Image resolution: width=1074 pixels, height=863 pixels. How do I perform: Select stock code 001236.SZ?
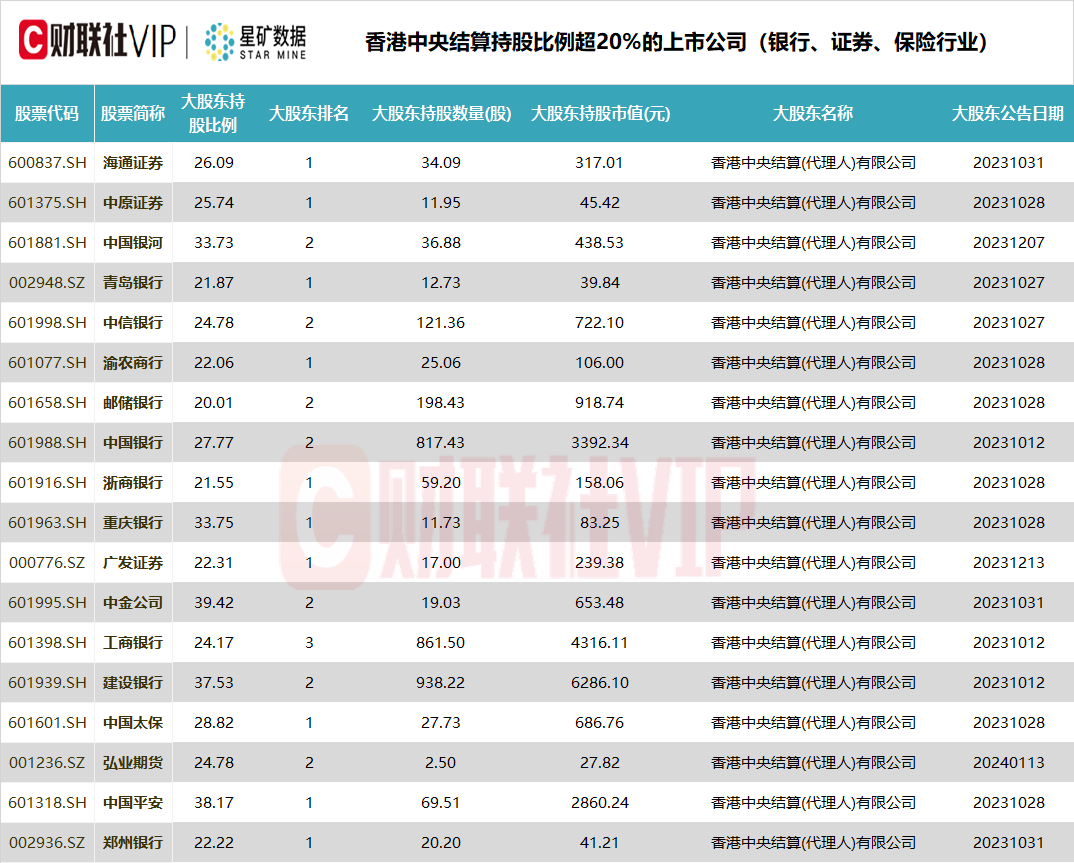point(47,762)
